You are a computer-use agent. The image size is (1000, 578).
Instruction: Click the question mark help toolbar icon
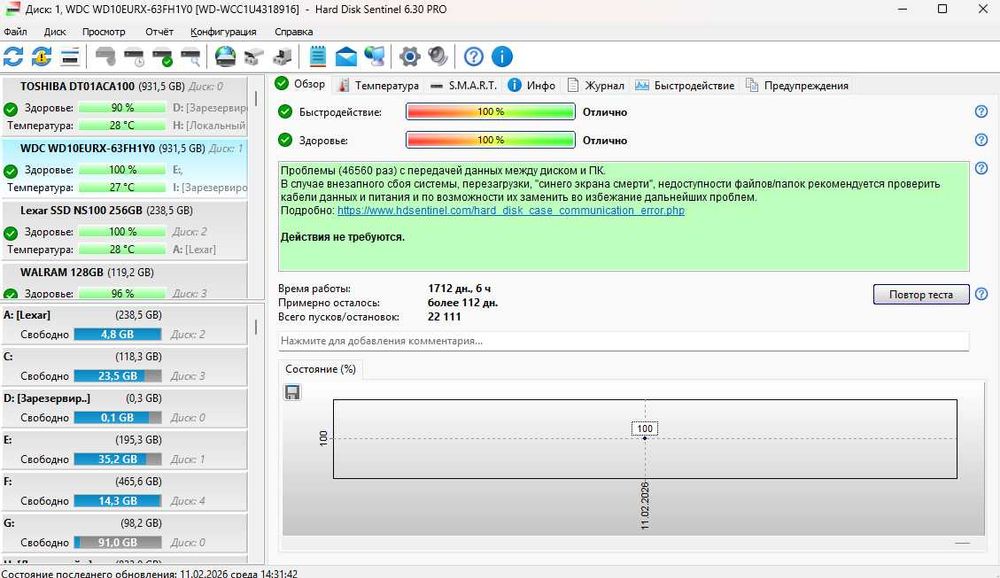pyautogui.click(x=473, y=57)
